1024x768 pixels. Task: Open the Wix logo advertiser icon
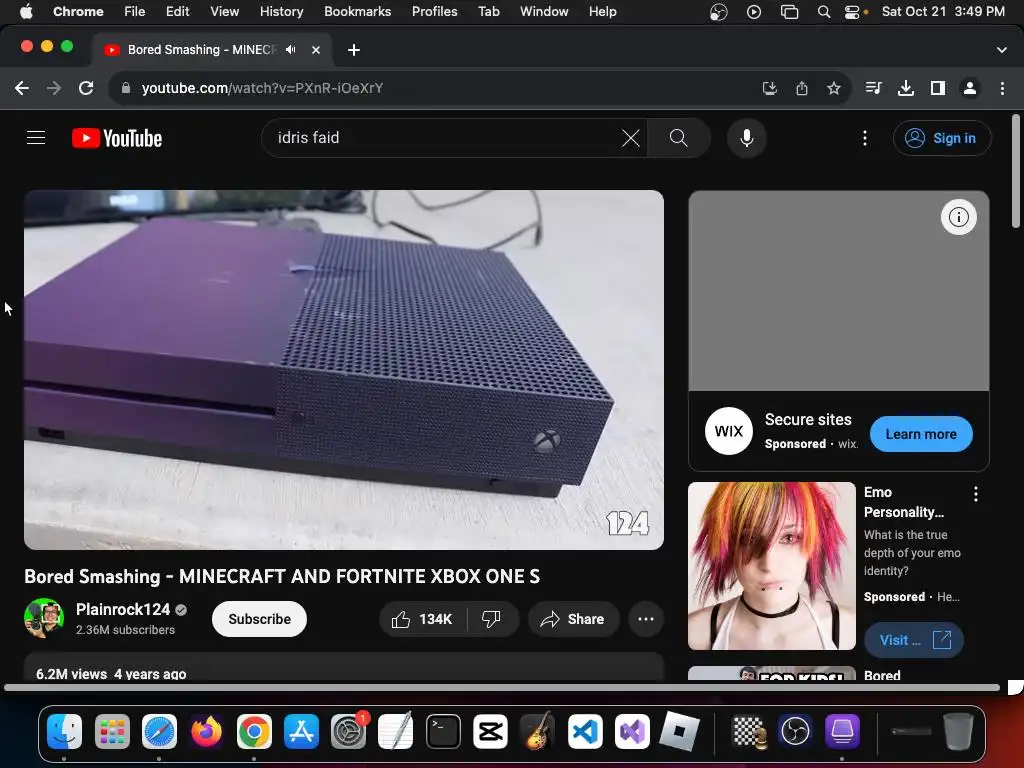click(729, 431)
